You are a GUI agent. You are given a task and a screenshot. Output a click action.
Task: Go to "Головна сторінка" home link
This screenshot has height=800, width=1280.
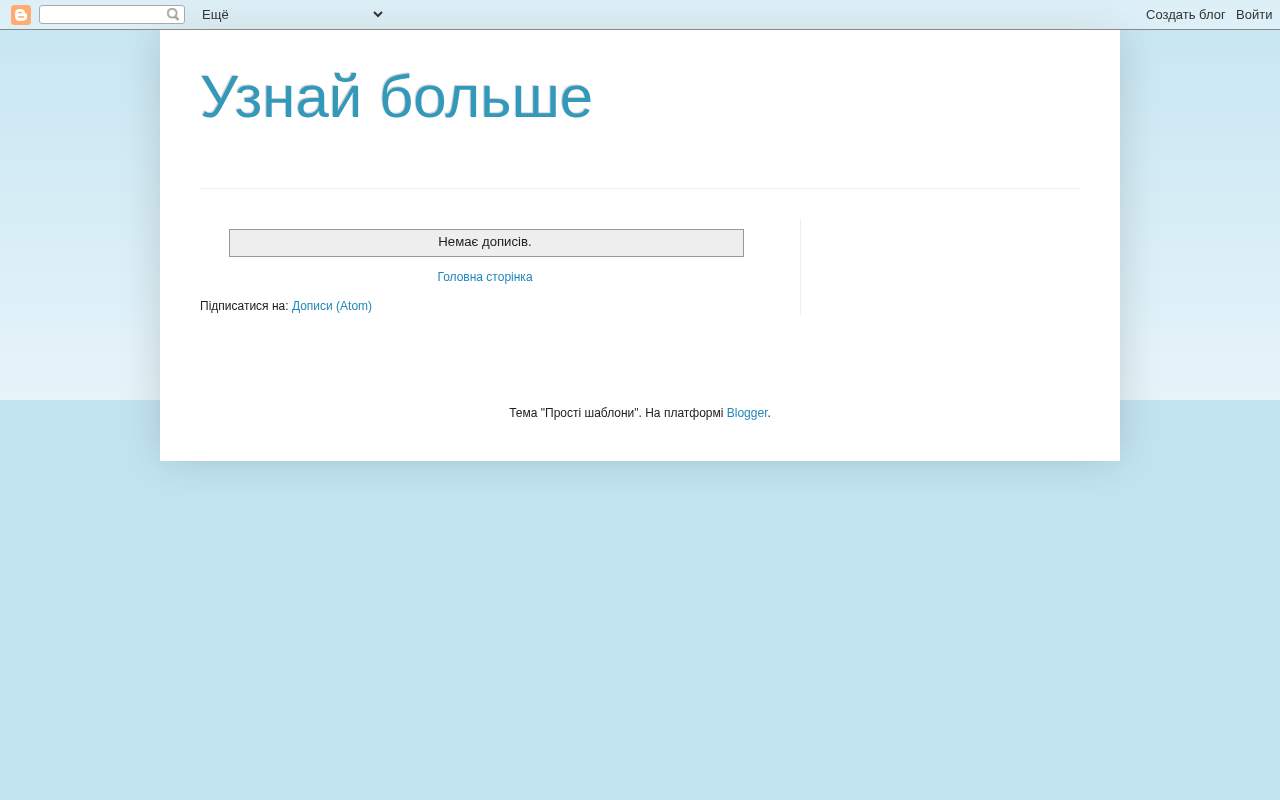tap(485, 277)
